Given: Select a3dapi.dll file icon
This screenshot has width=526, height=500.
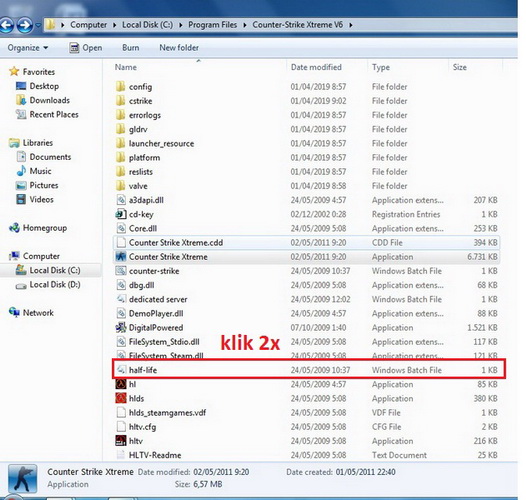Looking at the screenshot, I should pyautogui.click(x=120, y=200).
